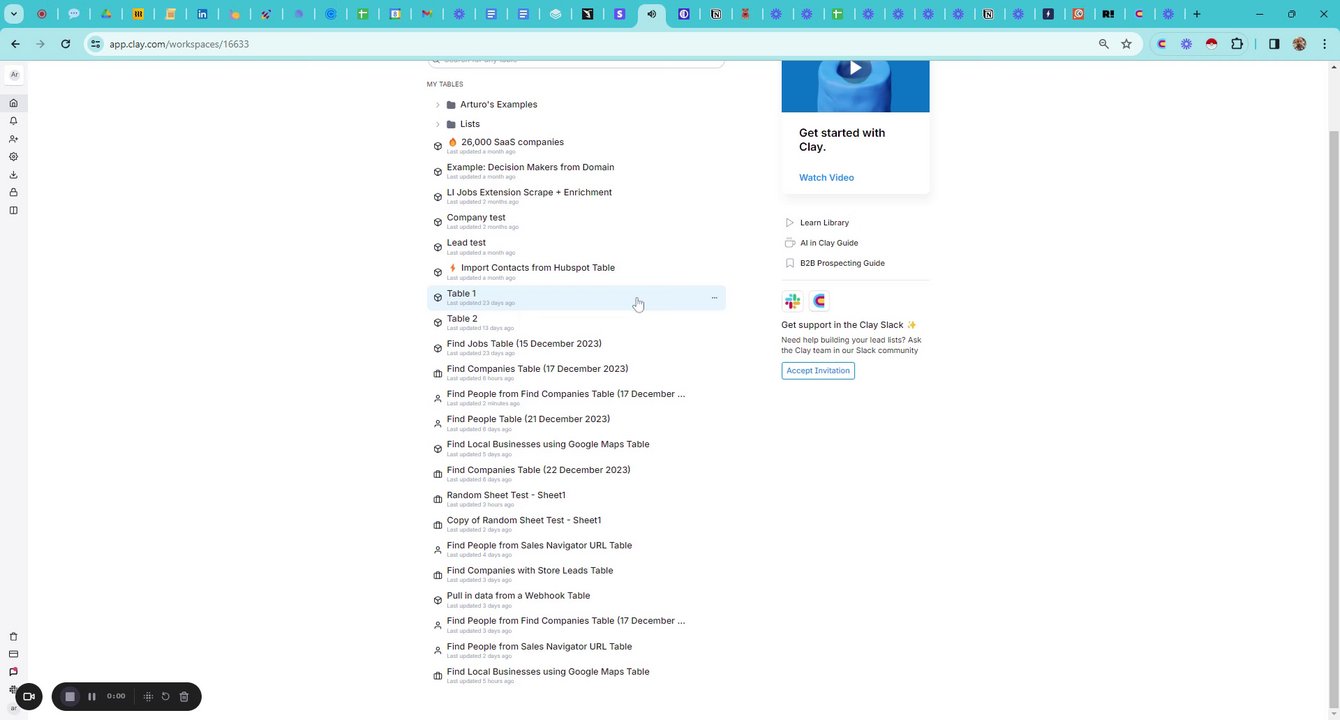Open the Chrome extensions puzzle icon
The height and width of the screenshot is (720, 1340).
tap(1237, 44)
